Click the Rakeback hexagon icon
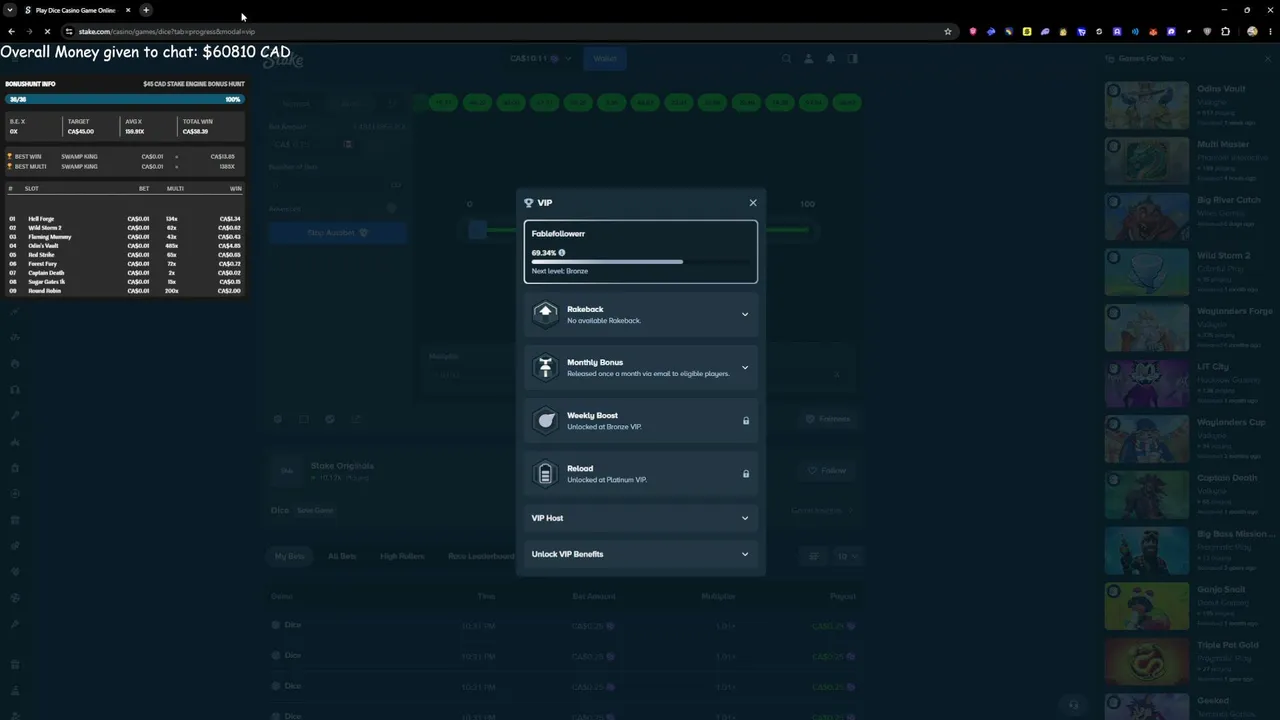Screen dimensions: 1280x720 (545, 314)
